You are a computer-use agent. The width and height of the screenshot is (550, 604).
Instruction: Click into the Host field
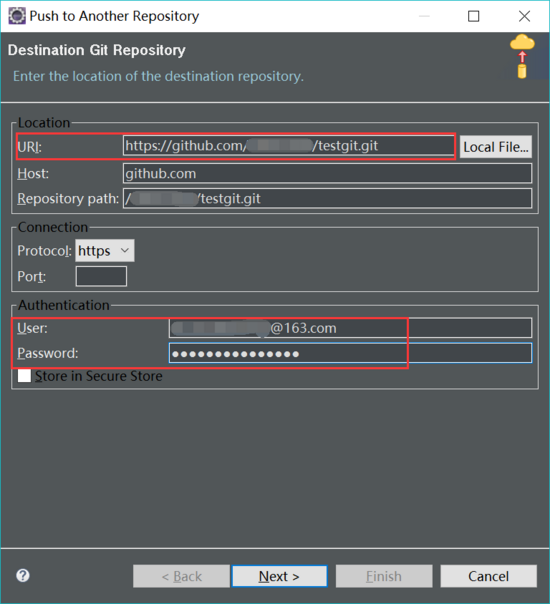(x=327, y=173)
